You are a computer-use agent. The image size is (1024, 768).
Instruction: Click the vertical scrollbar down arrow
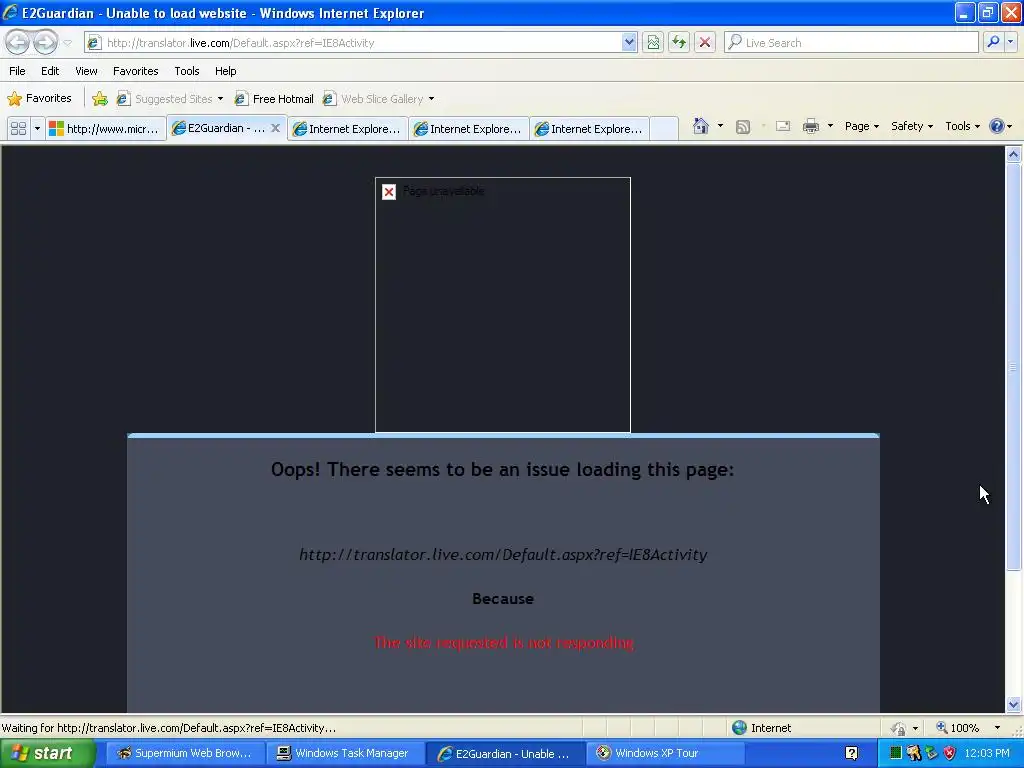(1014, 704)
